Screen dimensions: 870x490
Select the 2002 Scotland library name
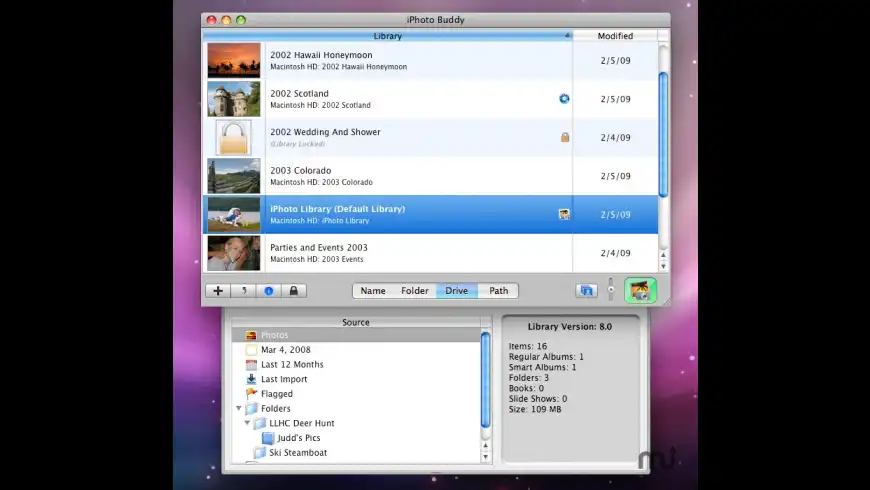(300, 94)
